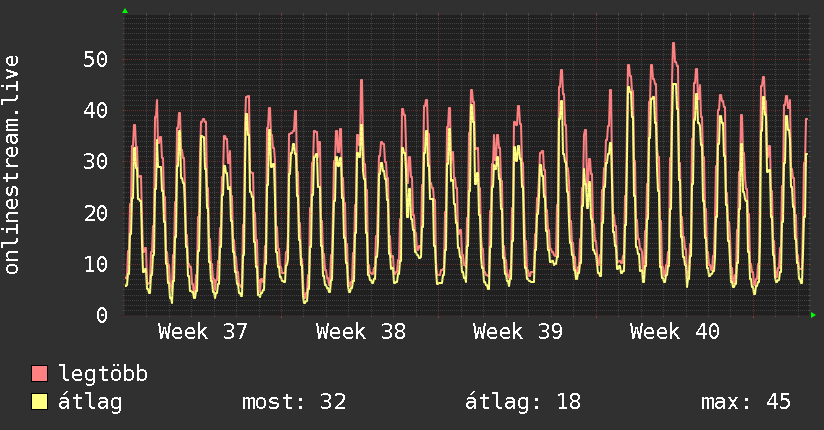The width and height of the screenshot is (824, 430).
Task: Click the átlag: 18 statistic
Action: point(523,402)
